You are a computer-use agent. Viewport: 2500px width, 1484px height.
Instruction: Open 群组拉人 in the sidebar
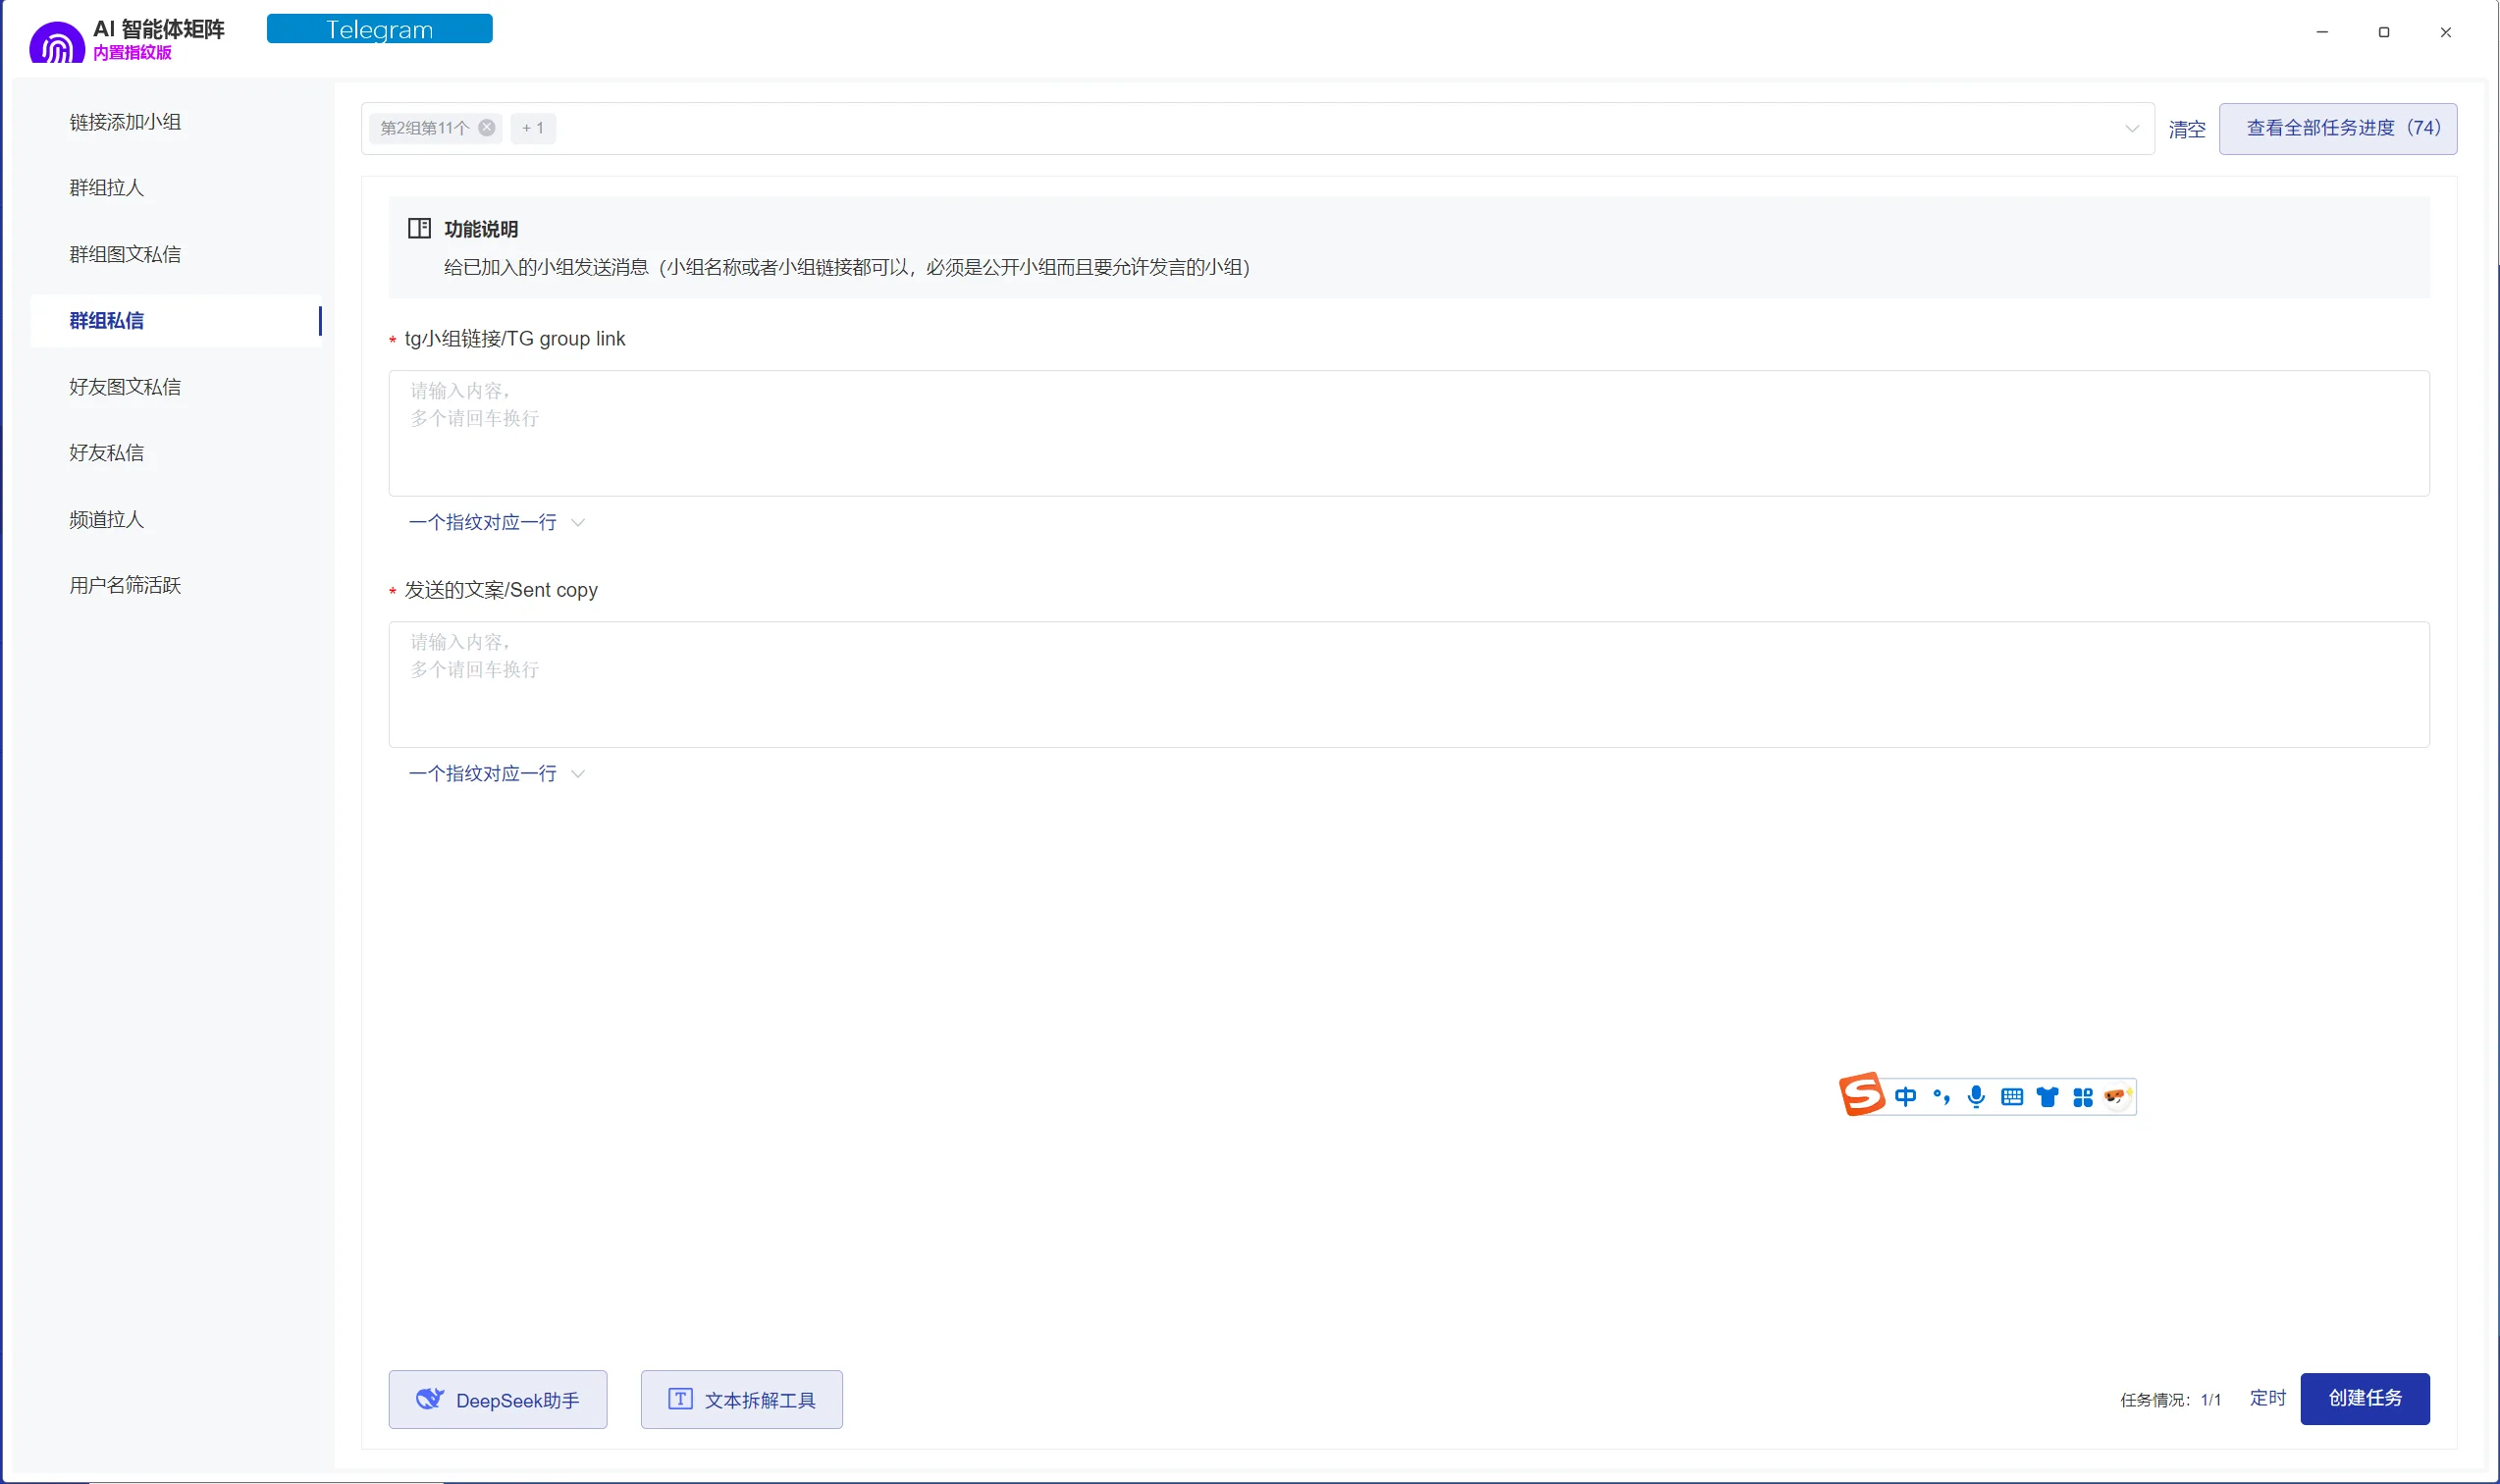107,188
